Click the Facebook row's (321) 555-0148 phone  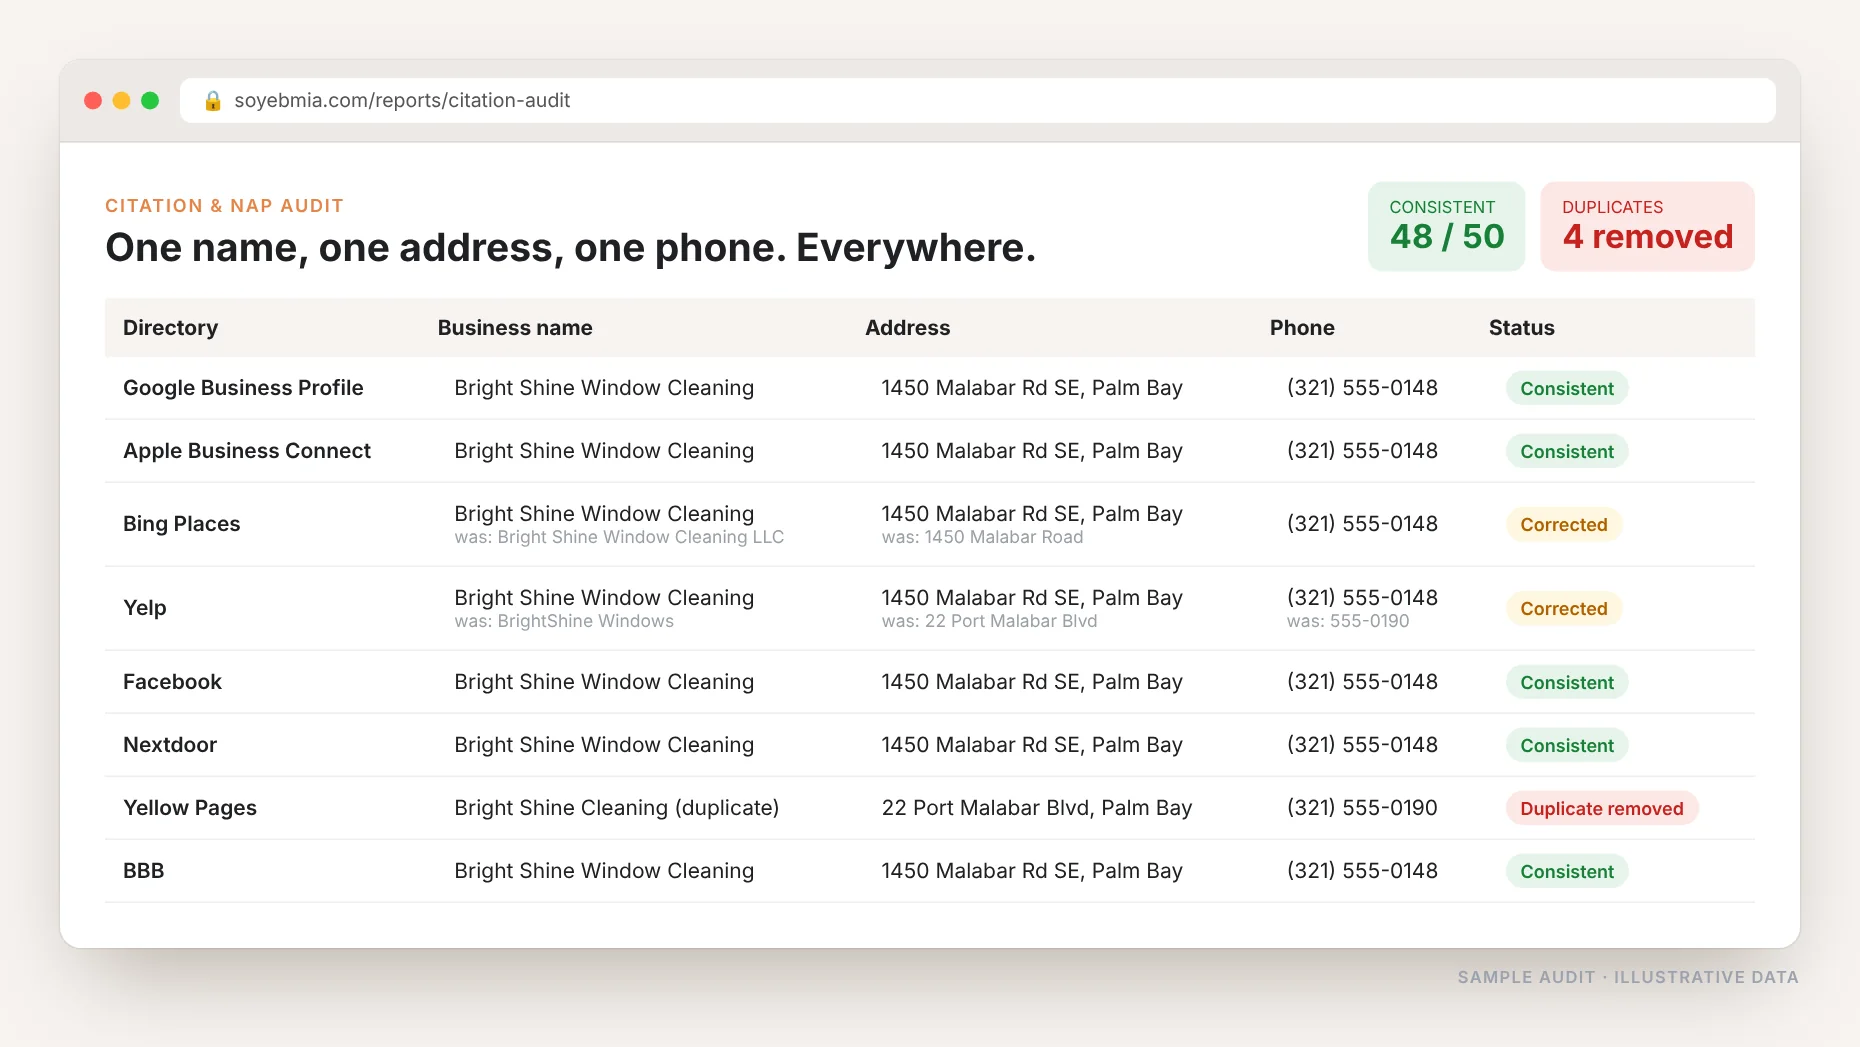click(1362, 682)
